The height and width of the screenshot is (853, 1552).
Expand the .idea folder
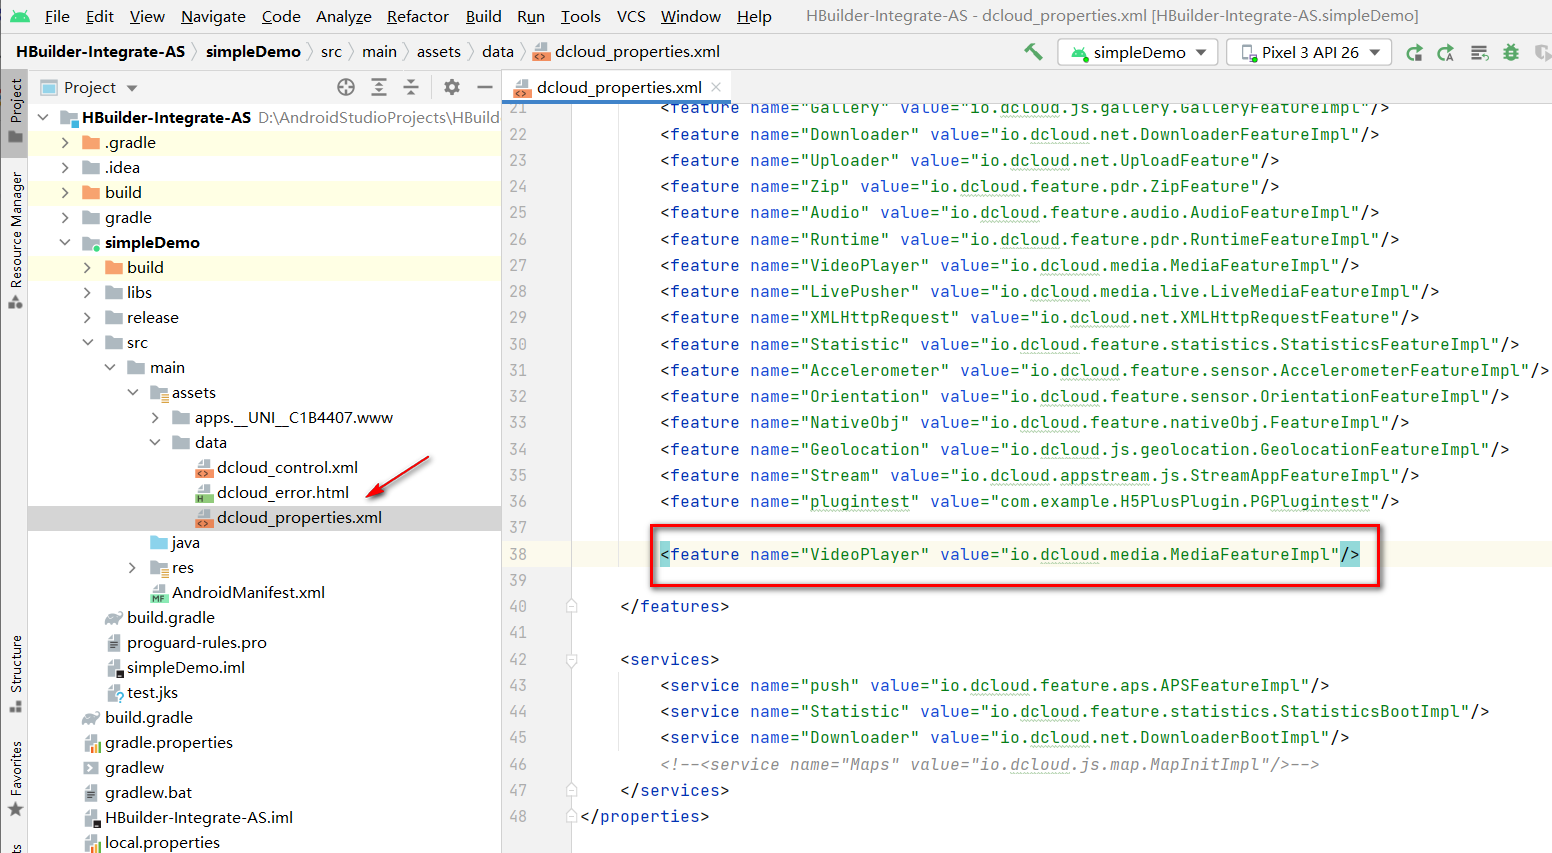(x=65, y=167)
